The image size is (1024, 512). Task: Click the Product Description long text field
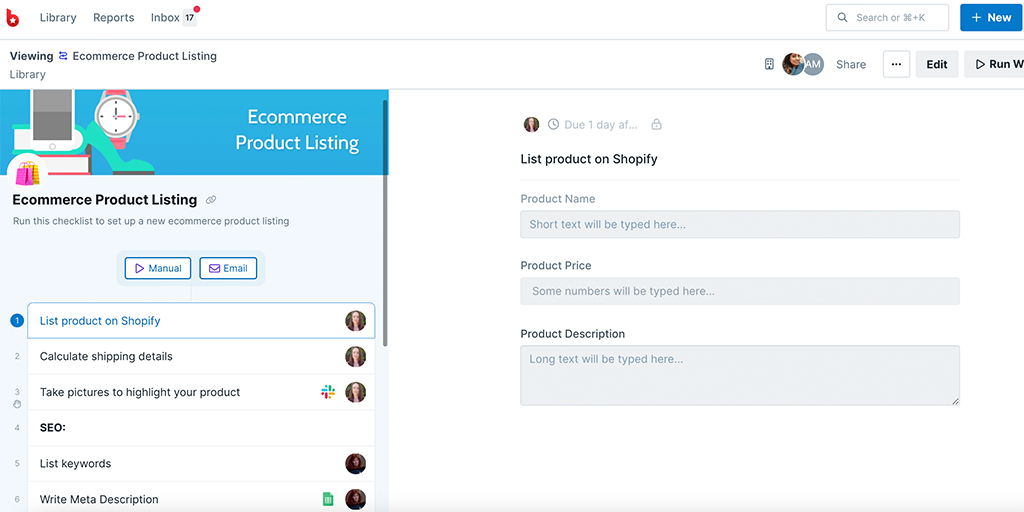740,376
